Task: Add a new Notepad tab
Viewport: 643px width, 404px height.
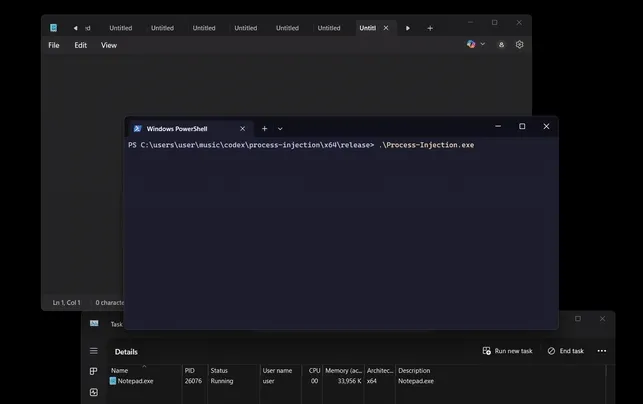Action: pyautogui.click(x=430, y=28)
